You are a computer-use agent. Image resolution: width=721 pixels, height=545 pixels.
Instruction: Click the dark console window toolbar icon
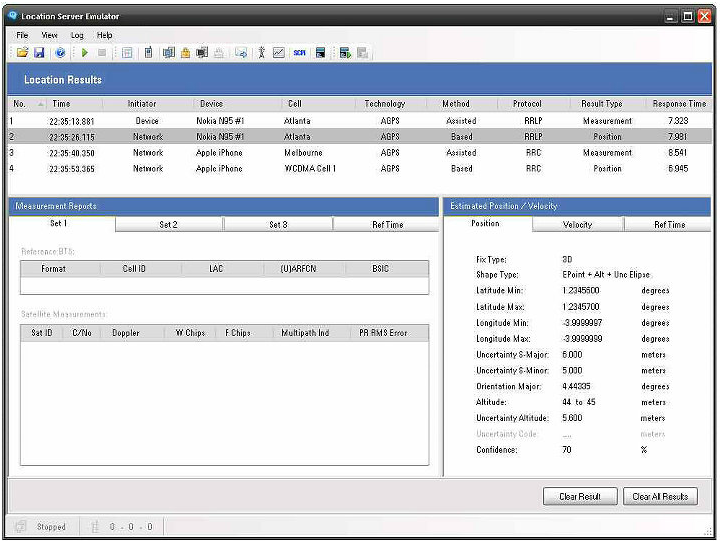tap(320, 52)
